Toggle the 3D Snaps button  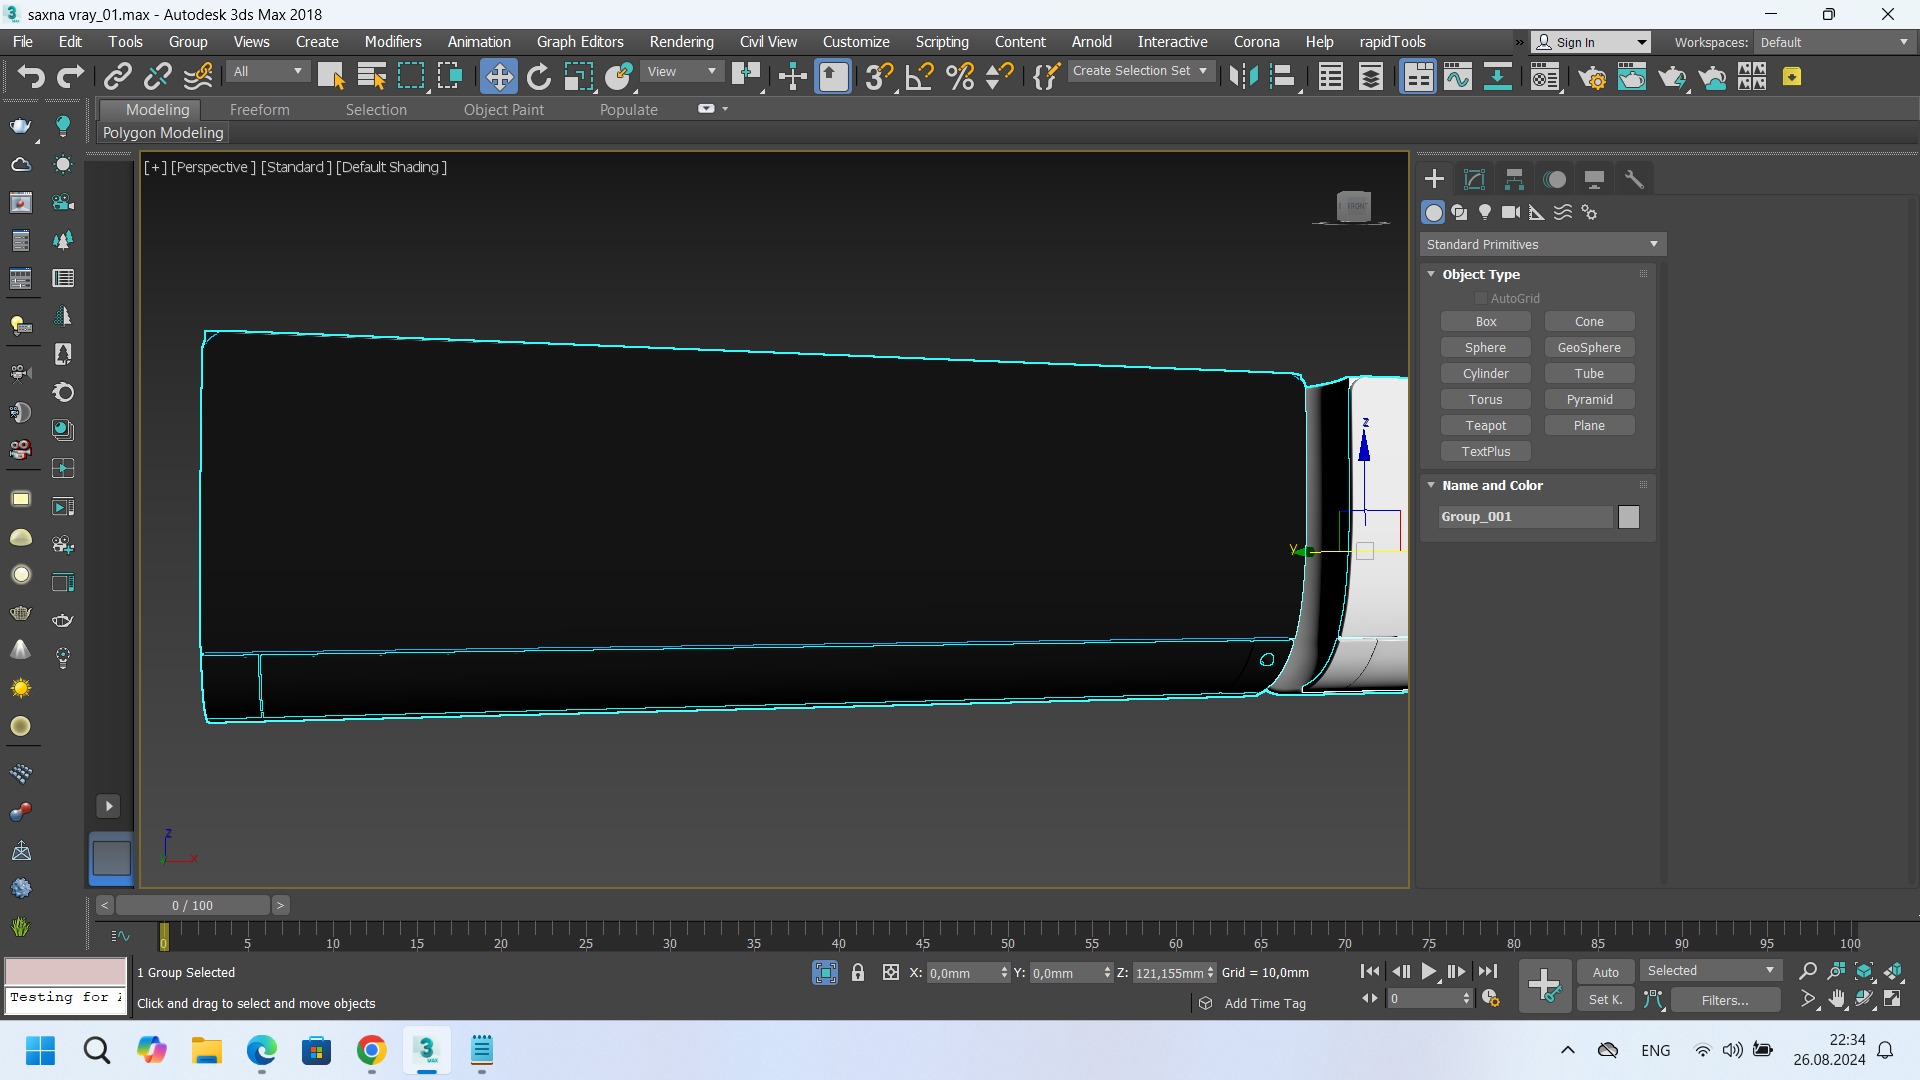click(x=878, y=77)
